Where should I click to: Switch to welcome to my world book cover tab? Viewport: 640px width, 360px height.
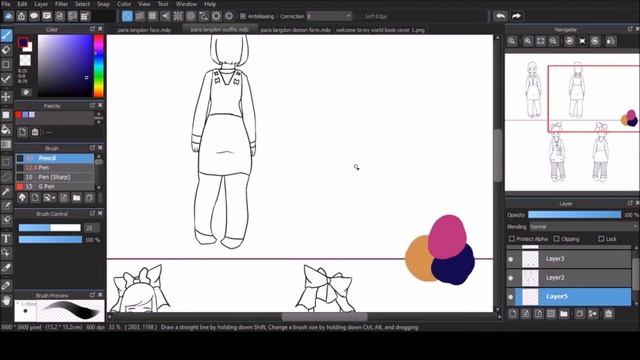380,30
